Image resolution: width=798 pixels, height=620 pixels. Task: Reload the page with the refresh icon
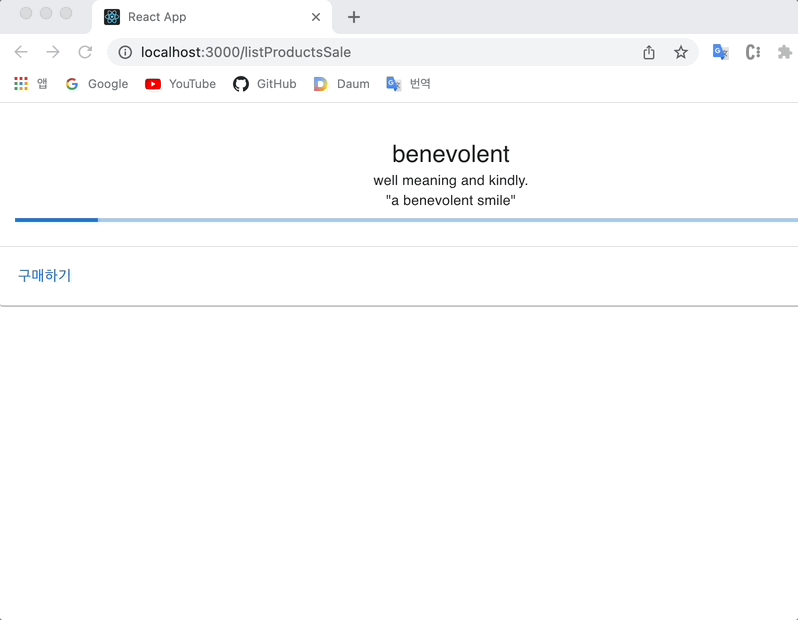click(x=85, y=52)
